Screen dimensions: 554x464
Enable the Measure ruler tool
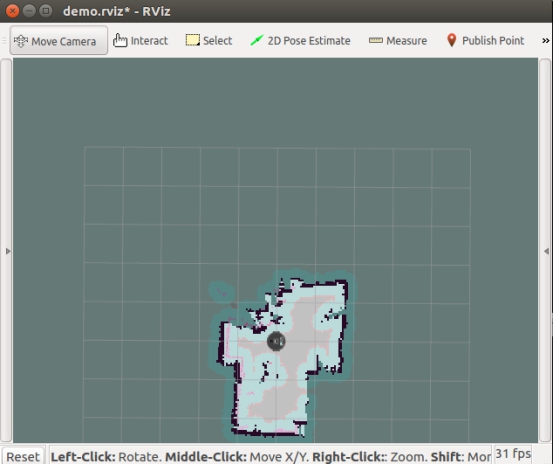(376, 40)
